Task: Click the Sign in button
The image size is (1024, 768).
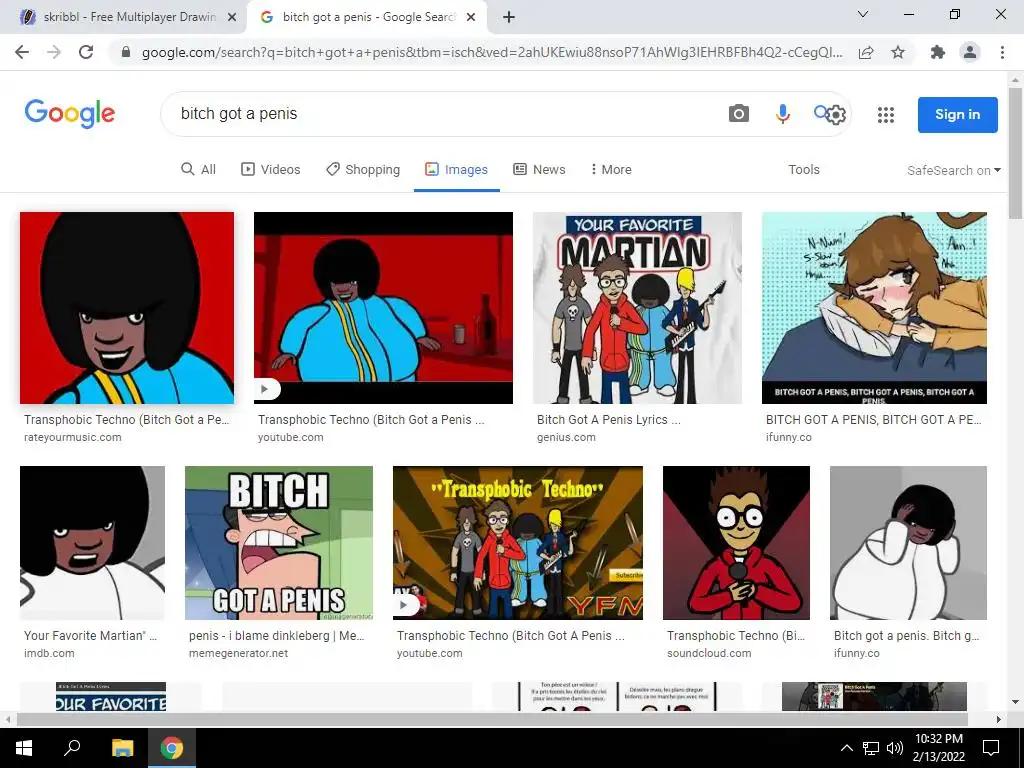Action: tap(957, 114)
